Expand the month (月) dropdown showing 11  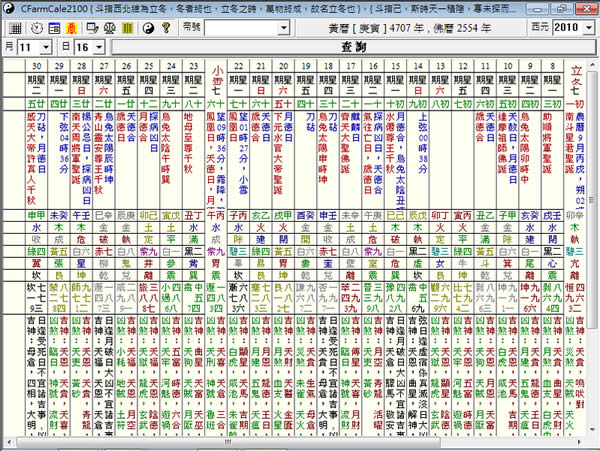pyautogui.click(x=46, y=47)
